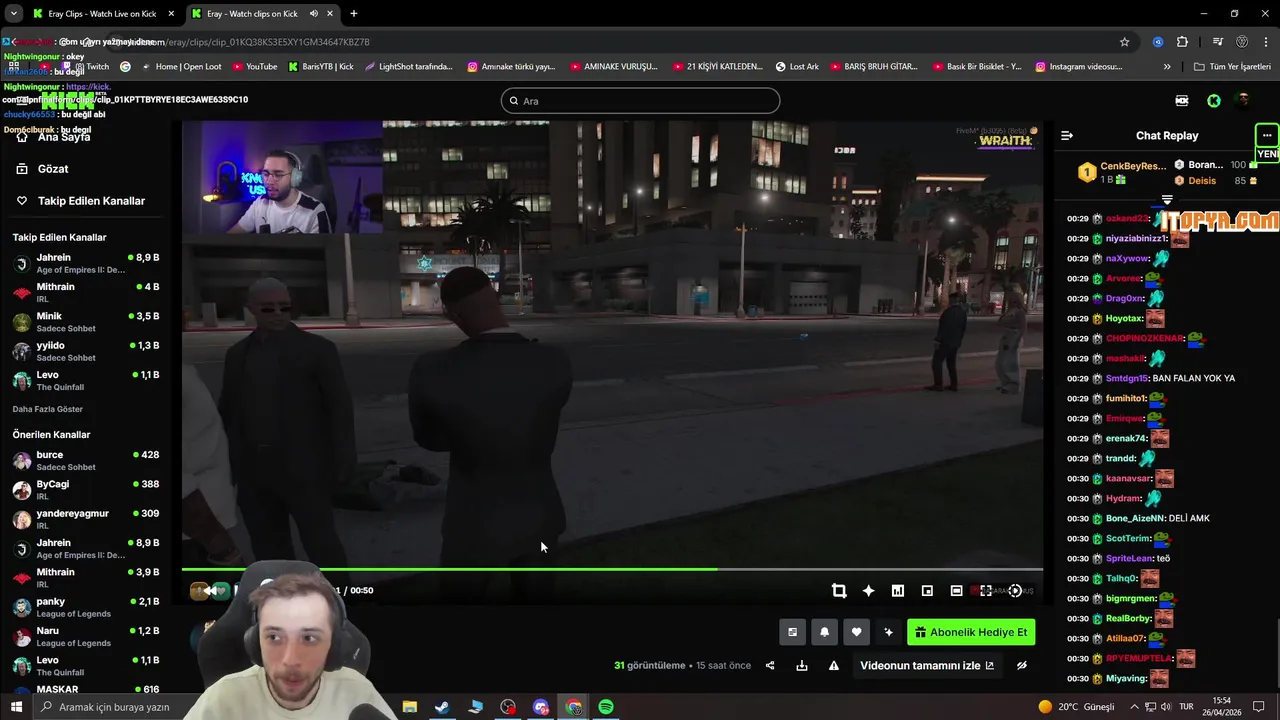The image size is (1280, 720).
Task: Click the notification bell button
Action: pyautogui.click(x=824, y=632)
